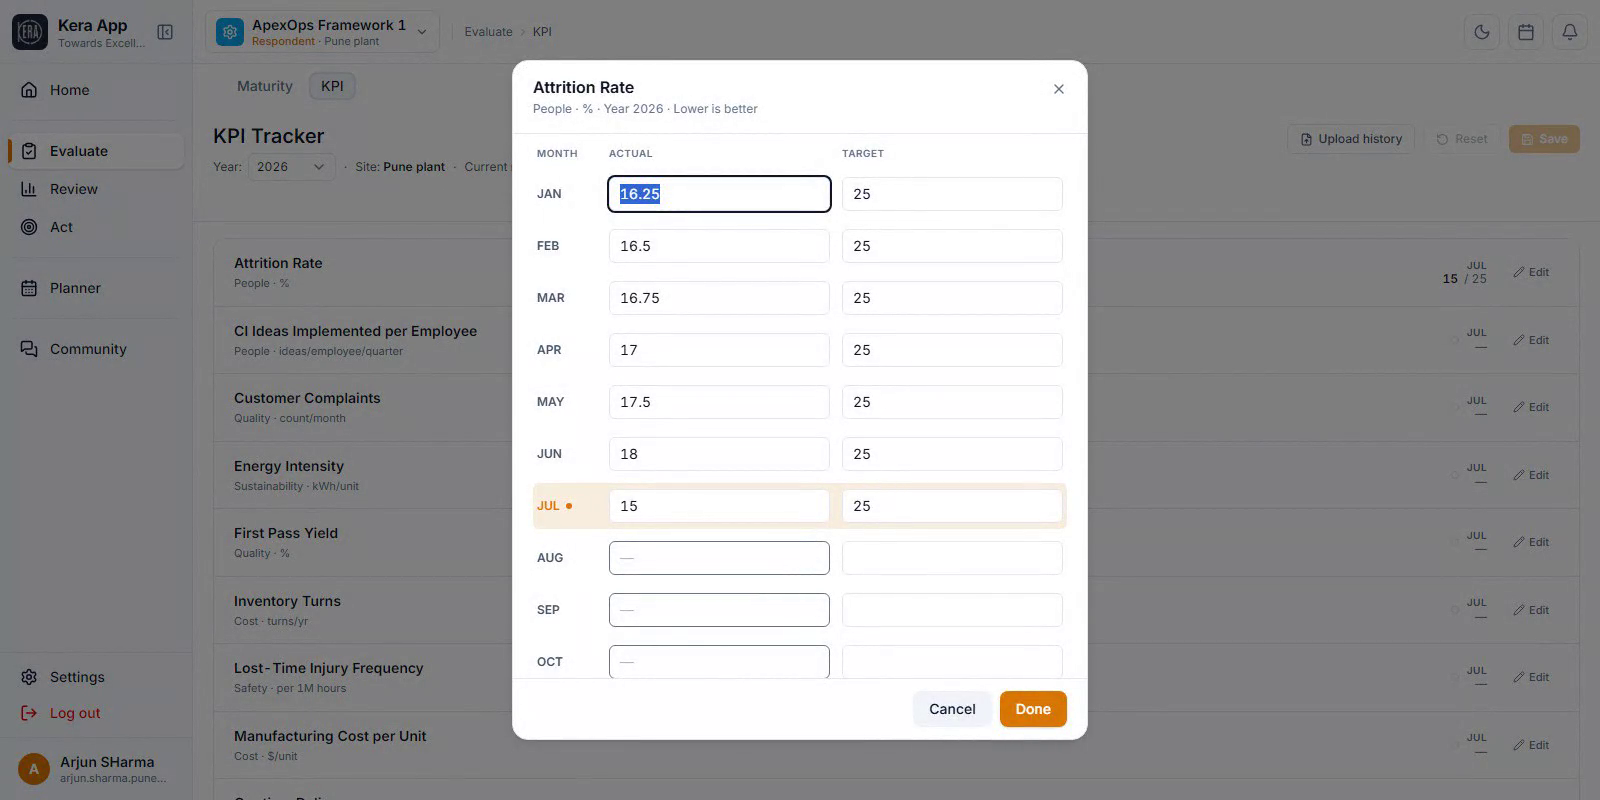Expand ApexOps Framework 1 selector
This screenshot has width=1600, height=800.
coord(322,32)
